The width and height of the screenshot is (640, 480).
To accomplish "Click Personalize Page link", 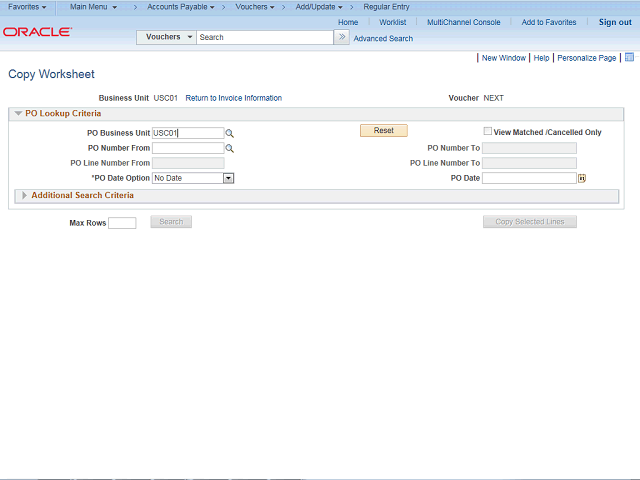I will (587, 58).
